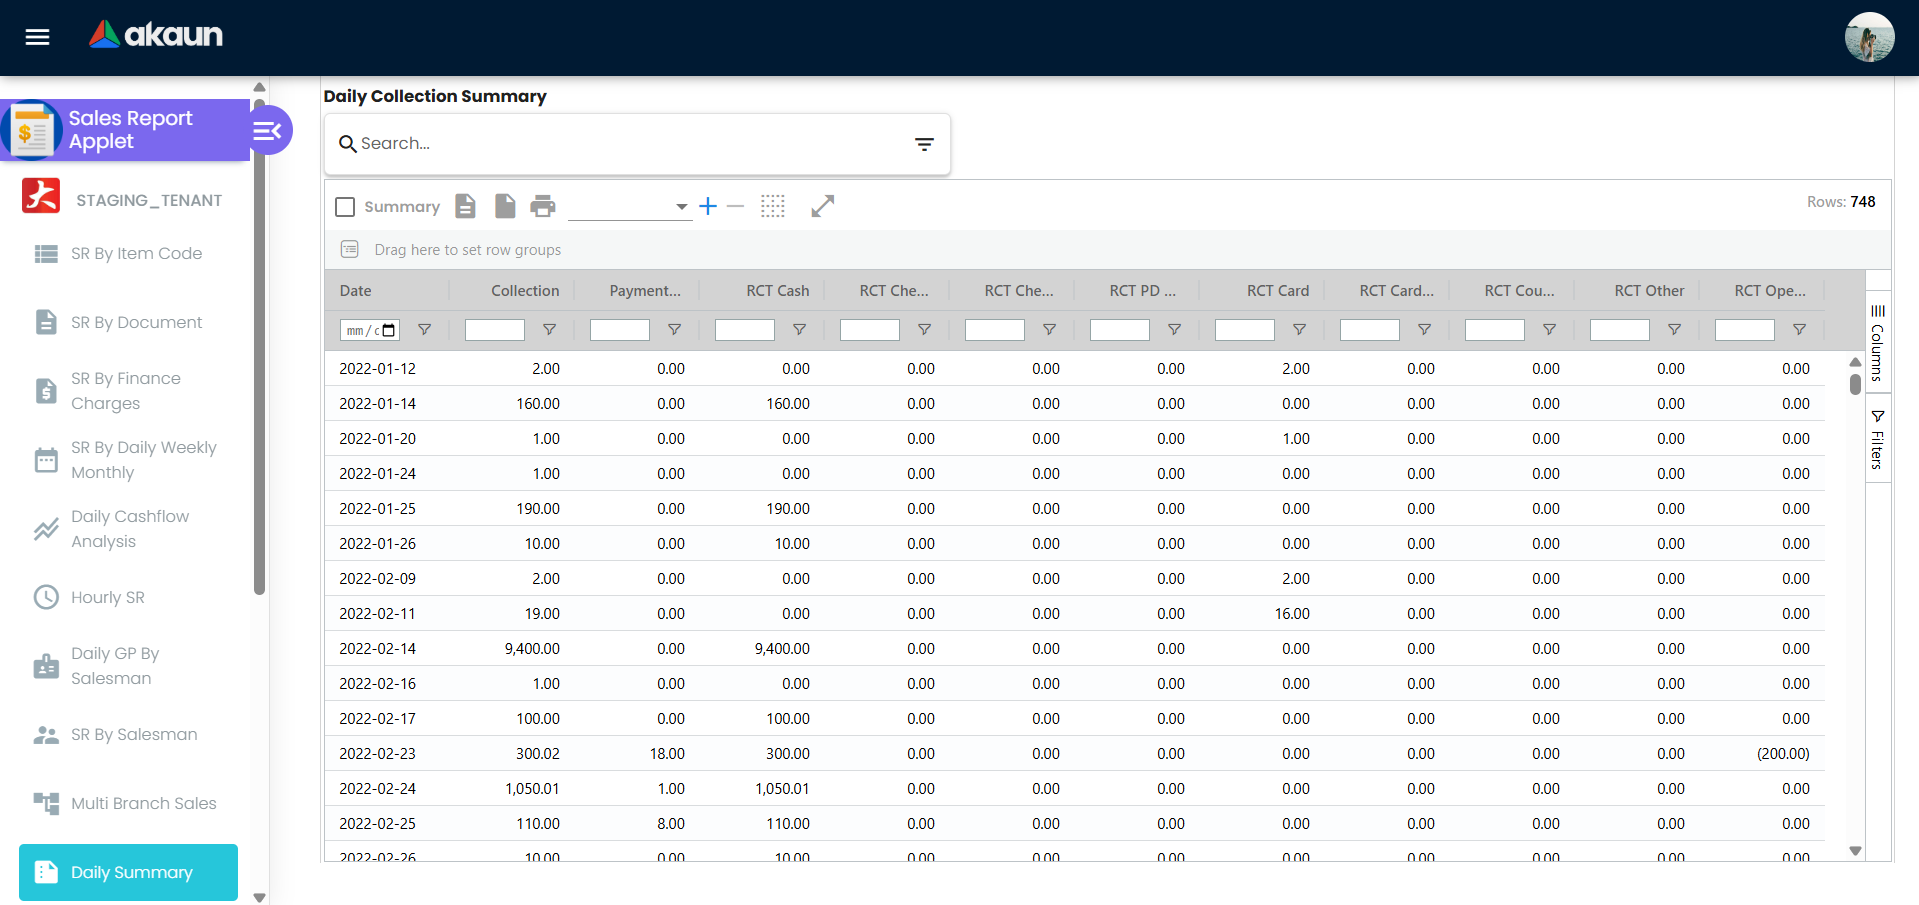Open SR By Salesman report
This screenshot has height=905, width=1919.
(x=133, y=734)
